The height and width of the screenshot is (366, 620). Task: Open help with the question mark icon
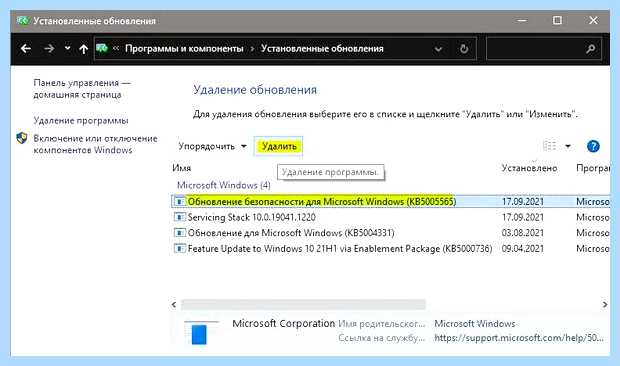[593, 146]
